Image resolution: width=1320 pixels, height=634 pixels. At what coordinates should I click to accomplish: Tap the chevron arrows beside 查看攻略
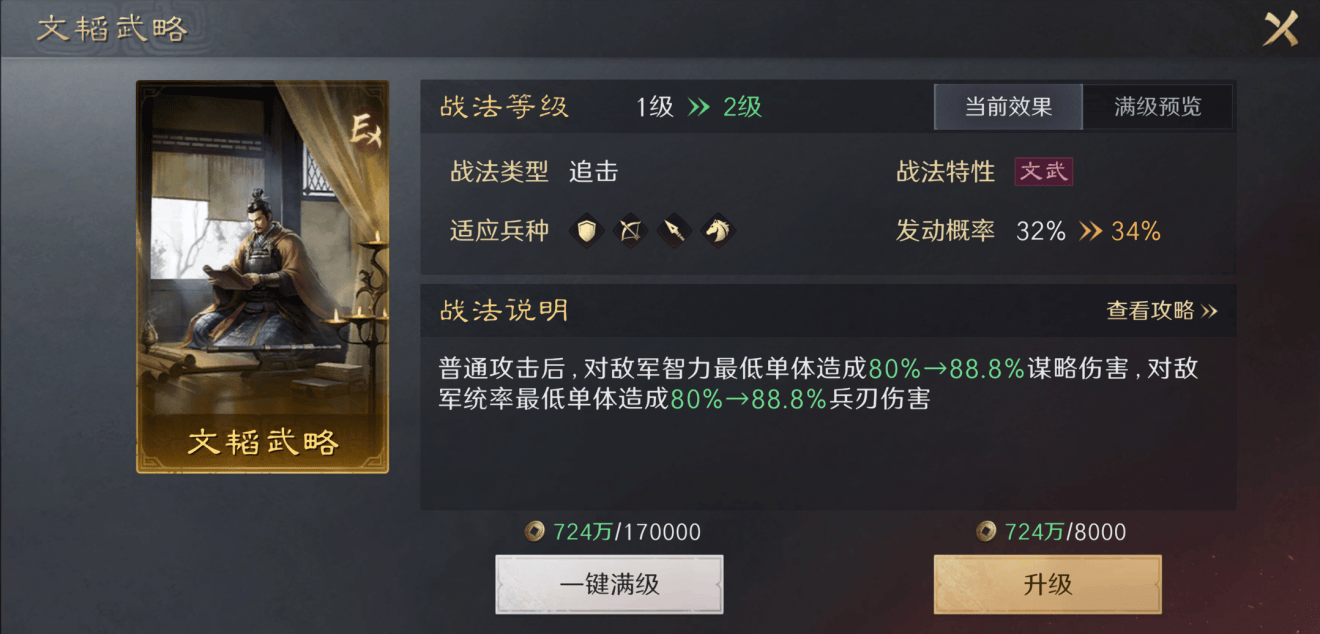(1208, 311)
